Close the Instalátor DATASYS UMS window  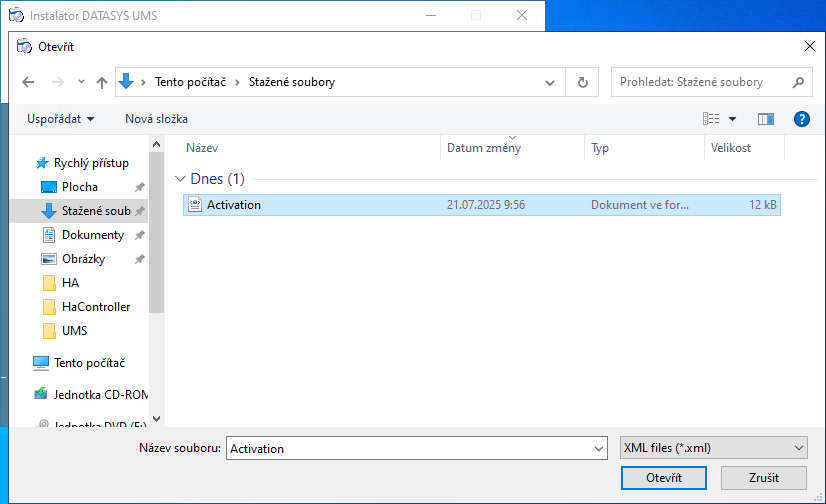tap(522, 15)
